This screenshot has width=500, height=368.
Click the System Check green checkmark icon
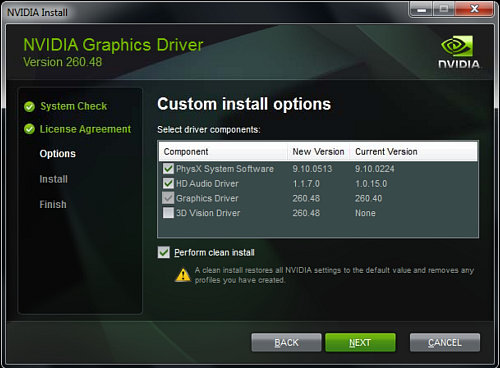tap(29, 107)
